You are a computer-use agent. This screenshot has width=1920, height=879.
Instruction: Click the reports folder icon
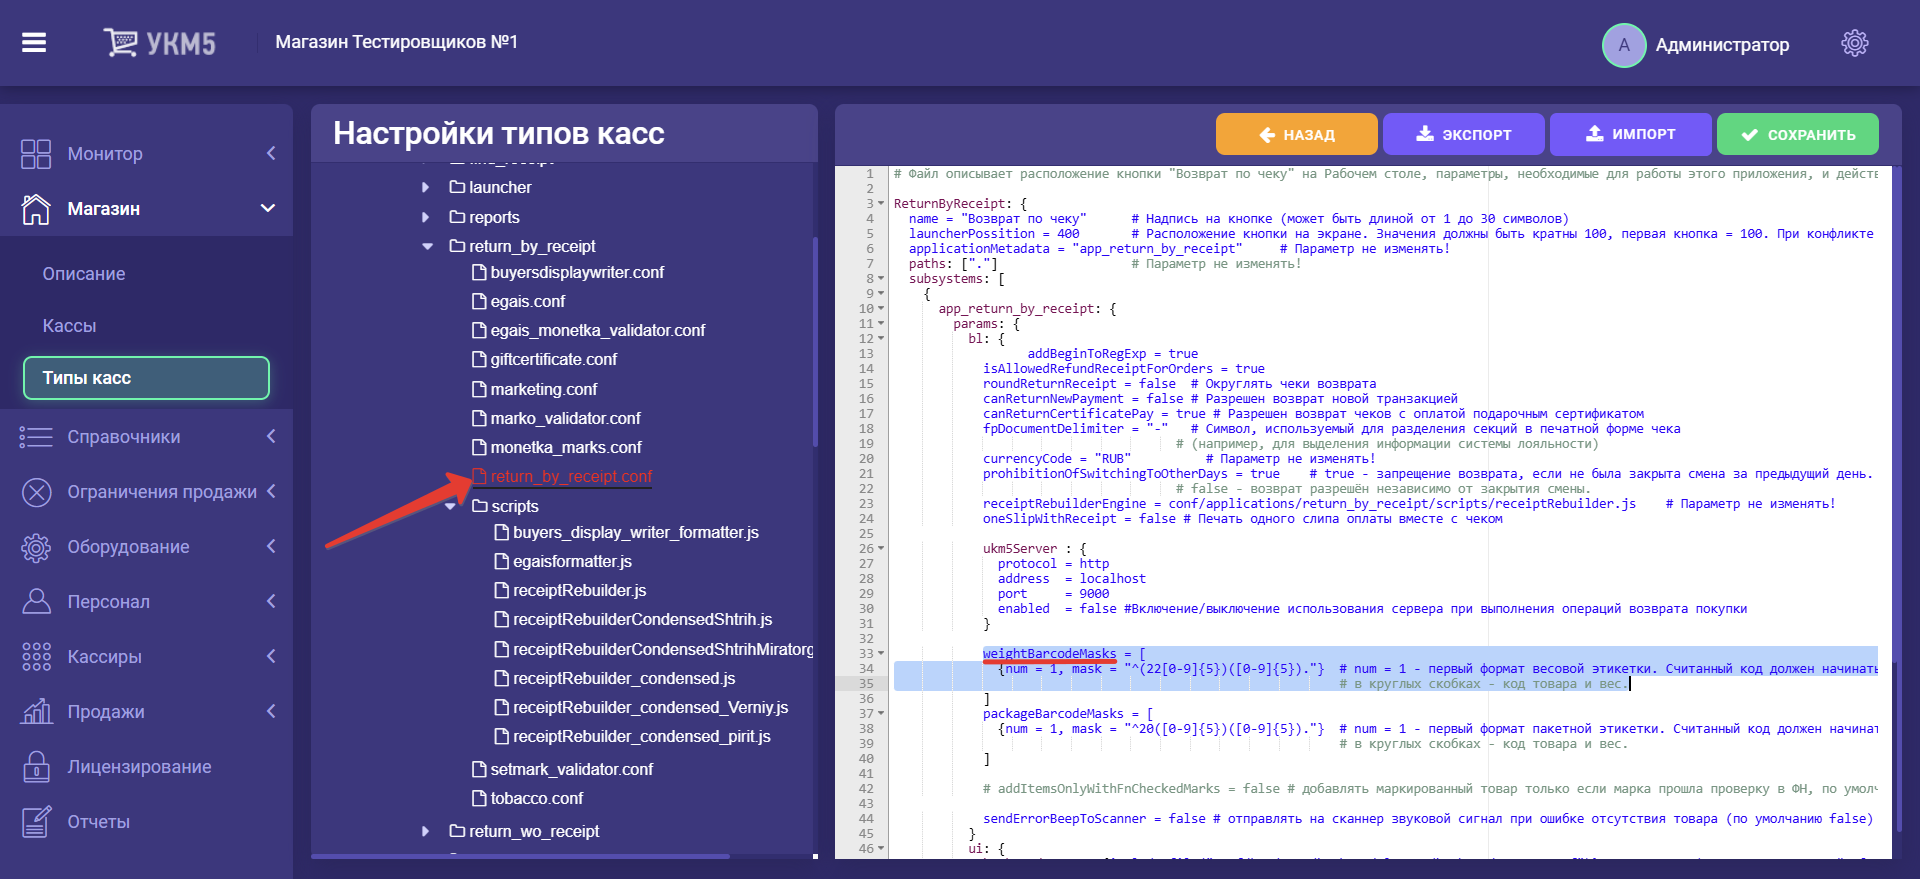point(457,217)
